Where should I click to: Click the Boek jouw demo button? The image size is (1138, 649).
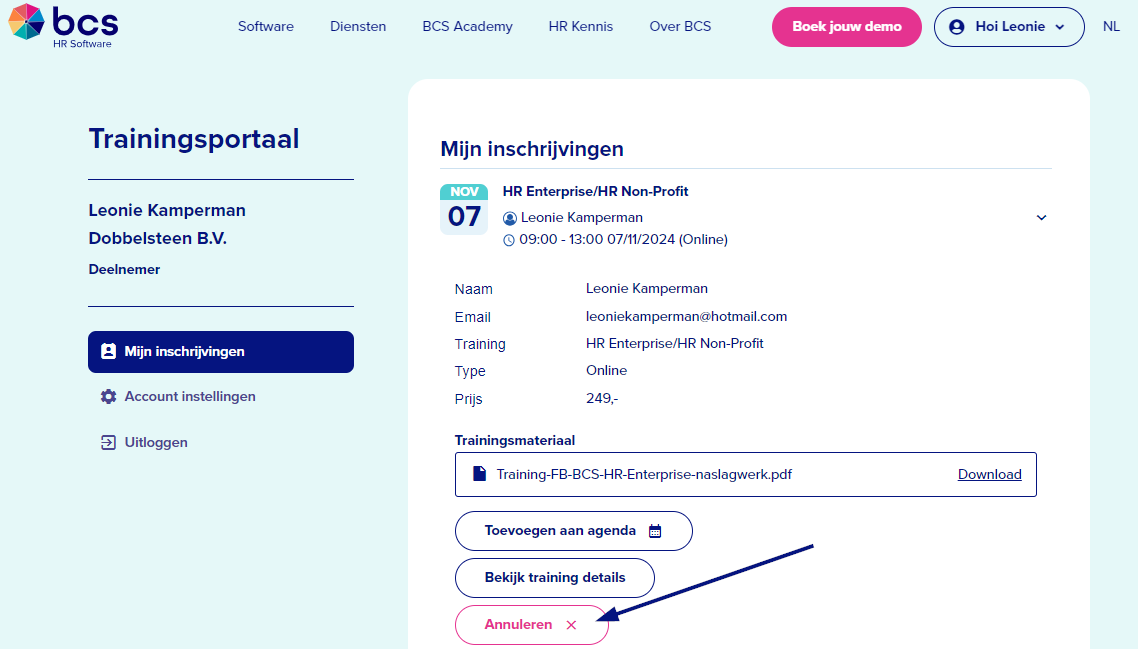847,27
